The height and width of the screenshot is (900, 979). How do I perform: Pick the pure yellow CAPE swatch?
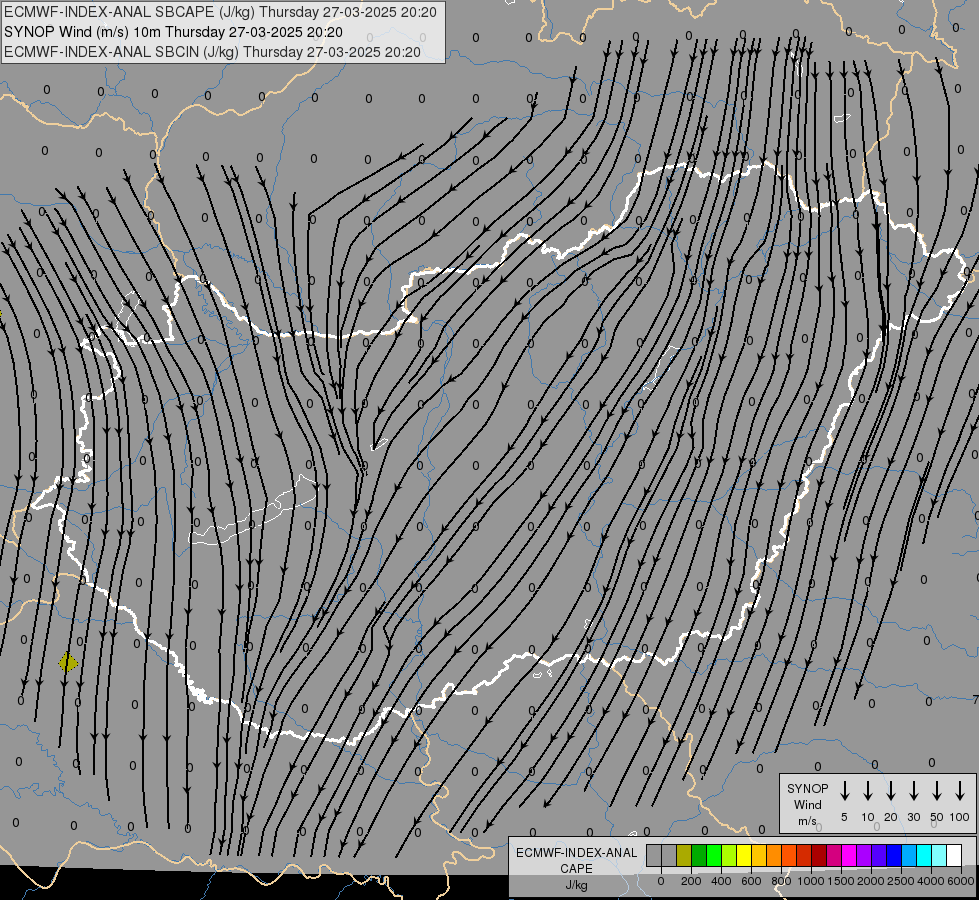(744, 855)
